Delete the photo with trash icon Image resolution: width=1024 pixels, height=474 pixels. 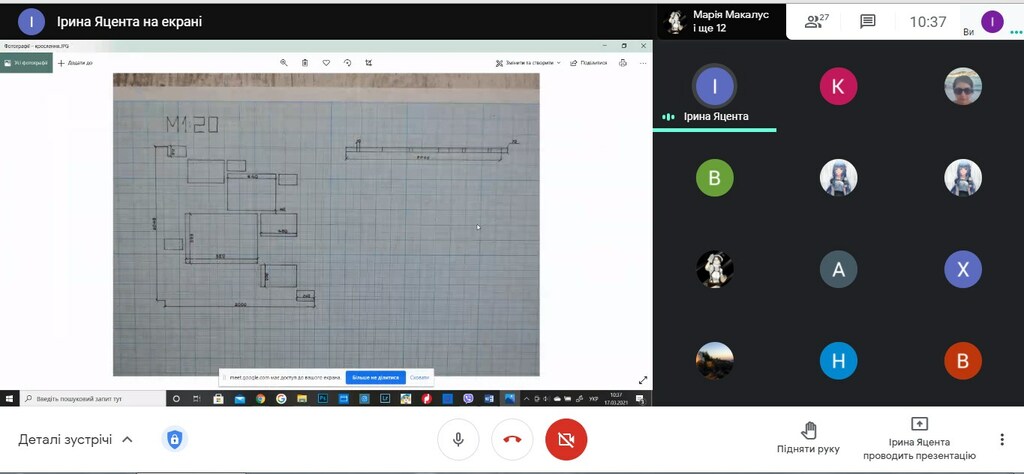[x=305, y=62]
